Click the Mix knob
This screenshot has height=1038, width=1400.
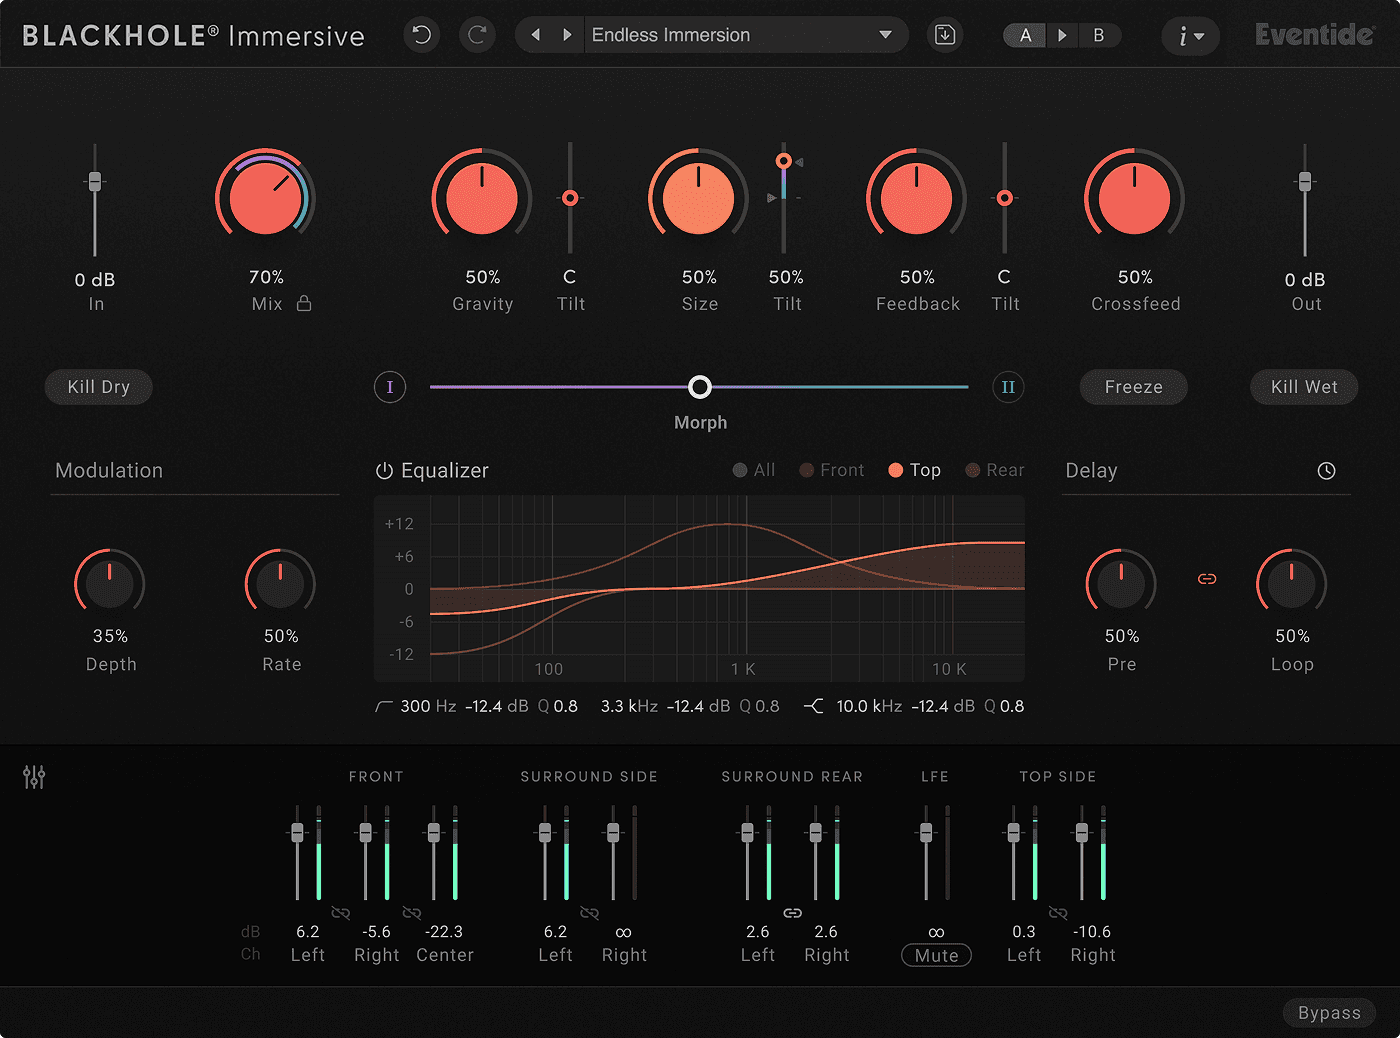pos(266,198)
